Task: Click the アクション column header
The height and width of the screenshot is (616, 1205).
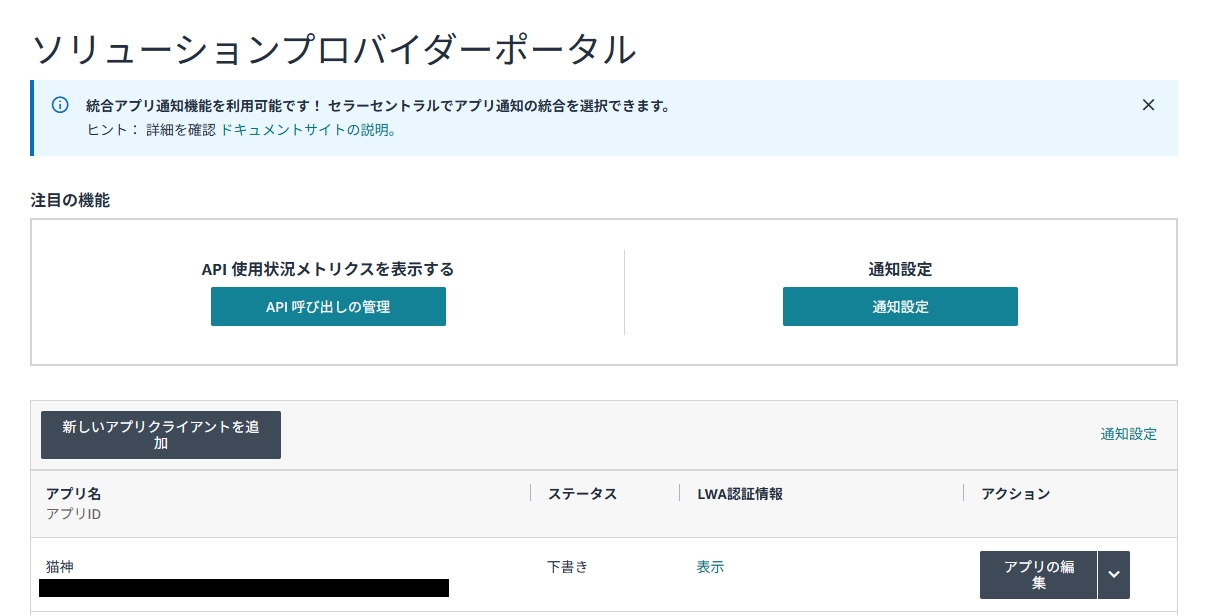Action: pos(1015,493)
